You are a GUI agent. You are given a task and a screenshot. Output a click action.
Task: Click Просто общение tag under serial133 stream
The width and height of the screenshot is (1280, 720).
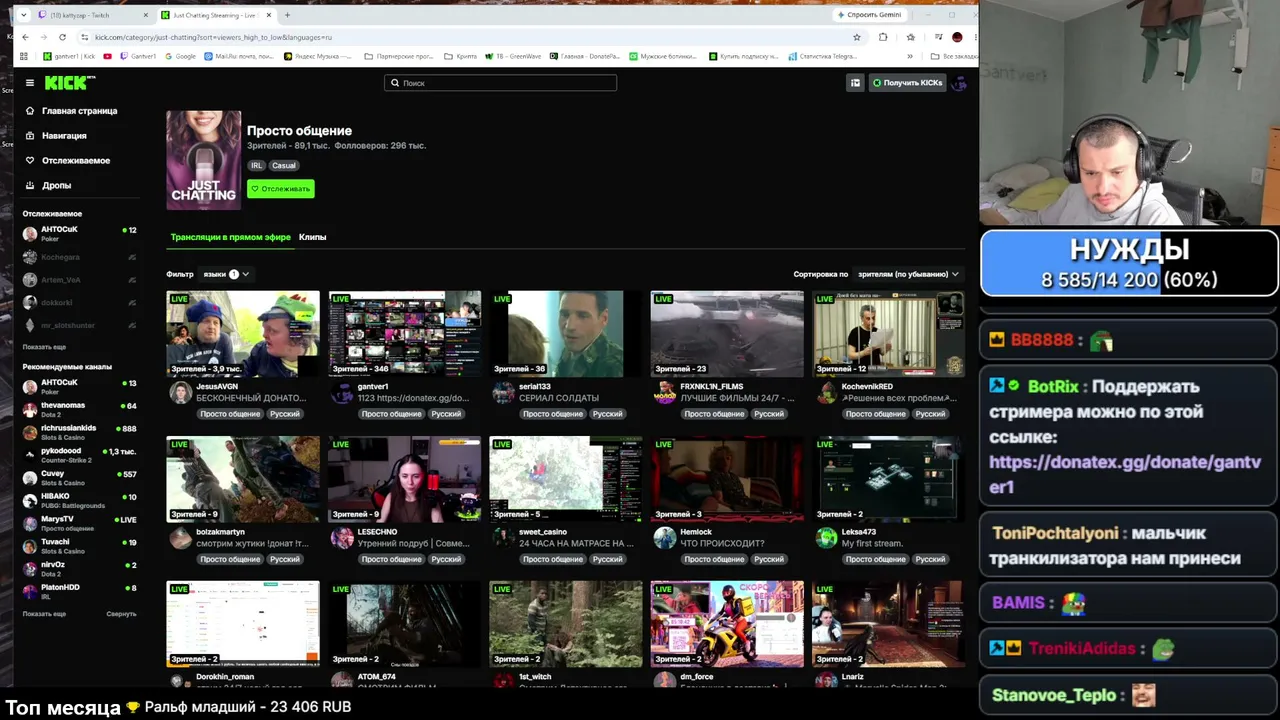552,414
